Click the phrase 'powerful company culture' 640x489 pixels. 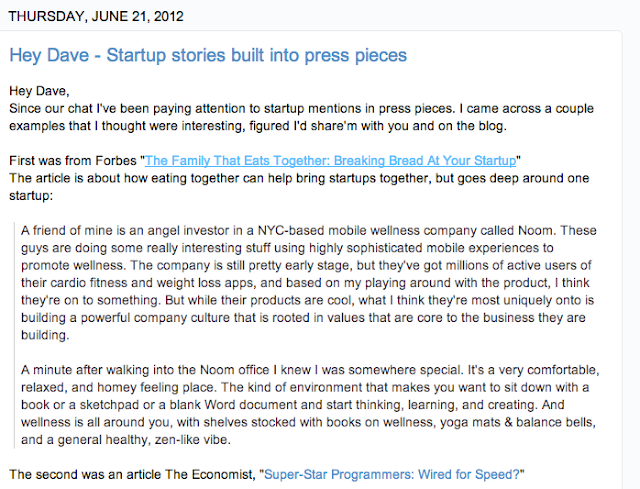pos(155,318)
